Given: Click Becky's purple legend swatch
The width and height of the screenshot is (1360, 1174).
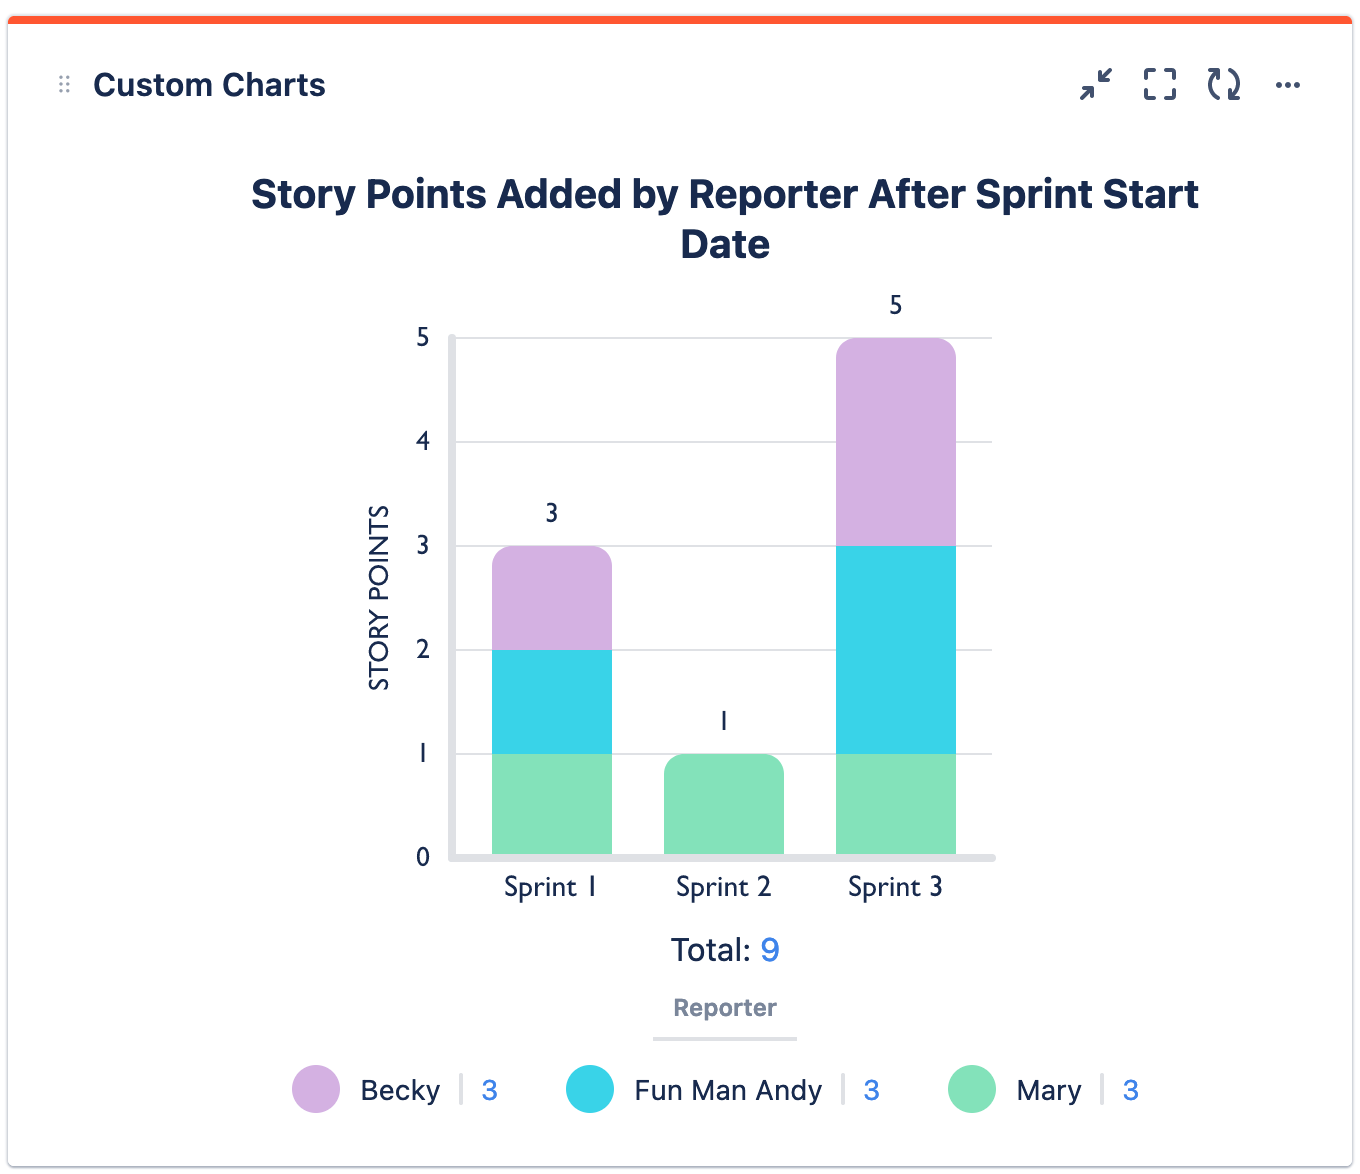Looking at the screenshot, I should click(316, 1089).
